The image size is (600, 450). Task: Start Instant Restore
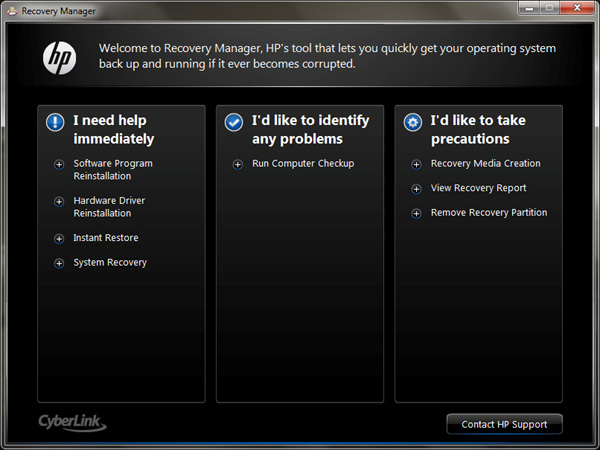[x=106, y=238]
